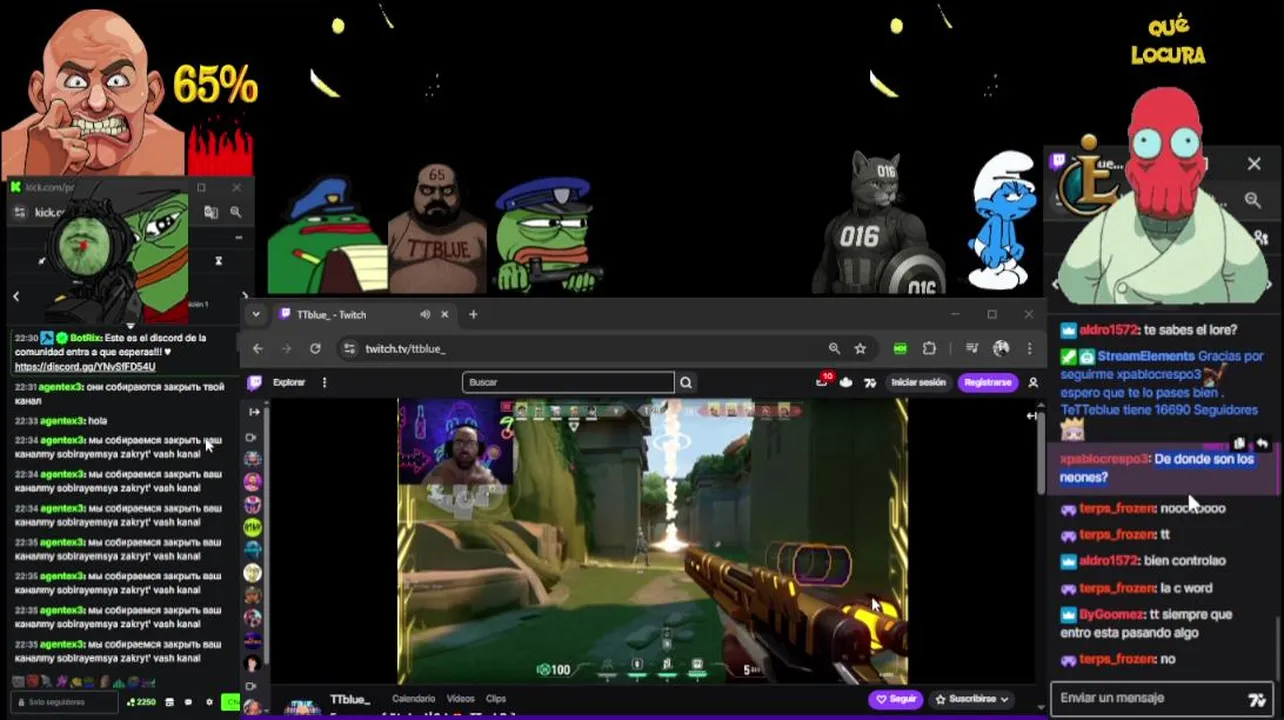Open the Chrome profile avatar
The image size is (1284, 720).
[1001, 348]
